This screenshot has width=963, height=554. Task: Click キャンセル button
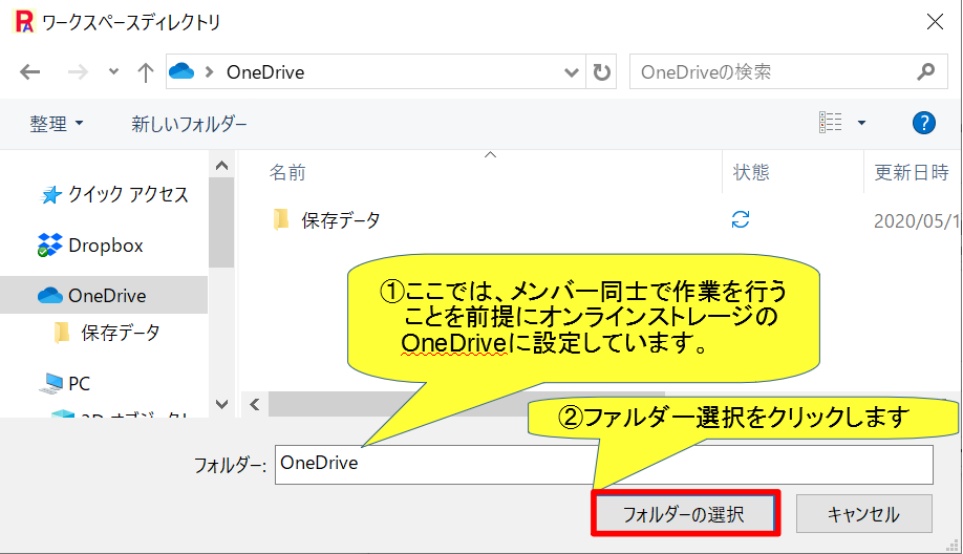[x=864, y=513]
